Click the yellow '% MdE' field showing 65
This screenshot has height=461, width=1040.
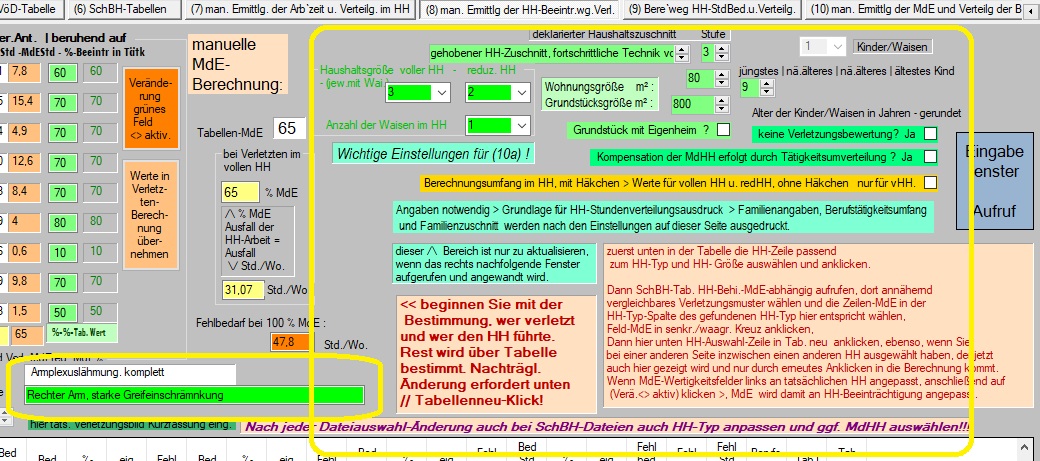click(240, 192)
